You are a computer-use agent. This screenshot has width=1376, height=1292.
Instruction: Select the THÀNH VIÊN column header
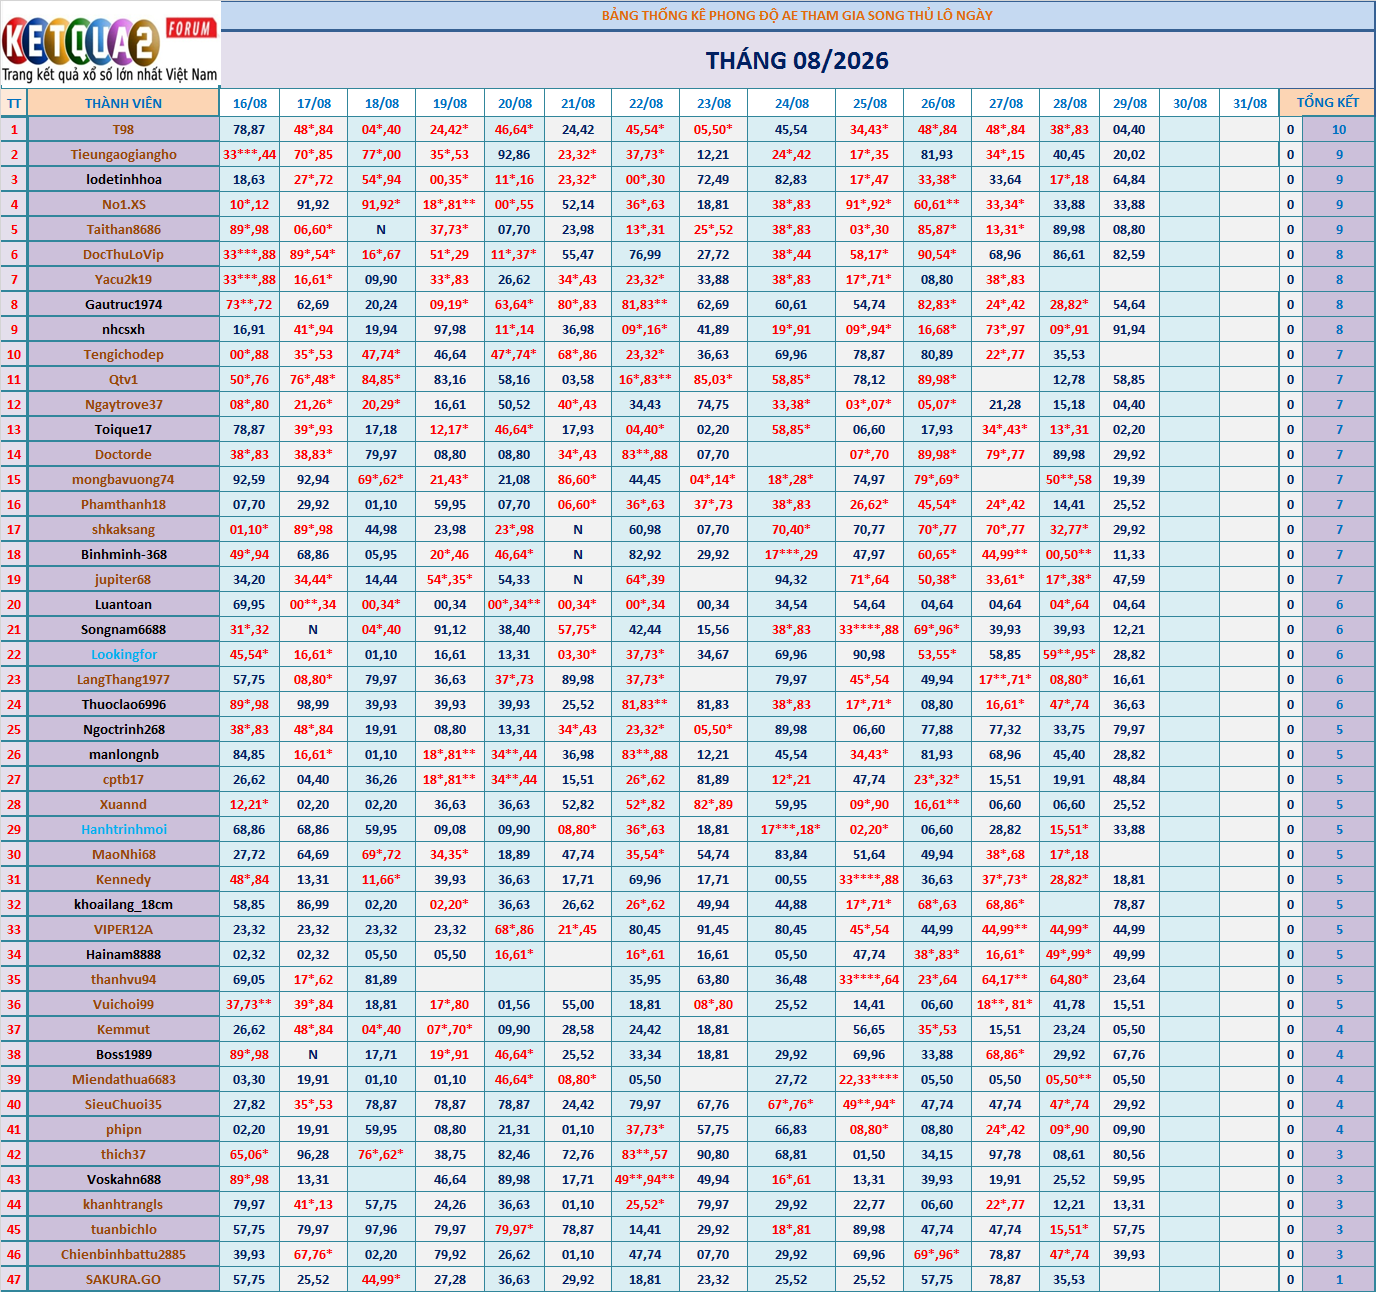[x=123, y=103]
